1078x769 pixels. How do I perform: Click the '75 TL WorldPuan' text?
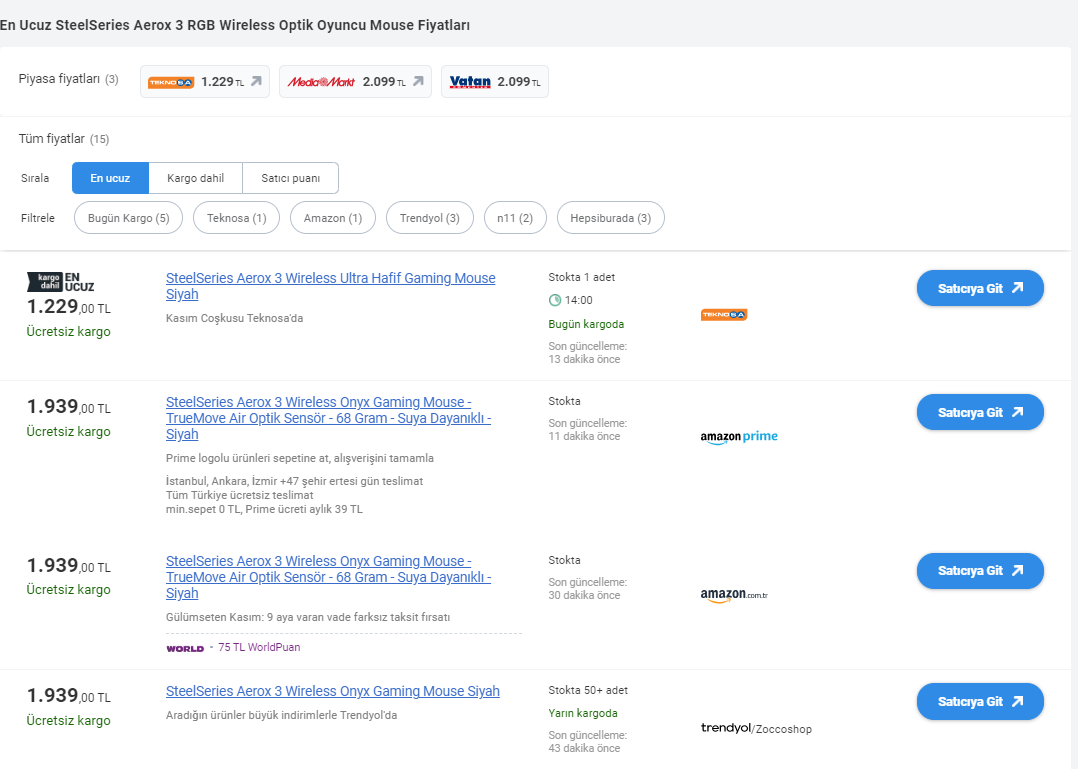[x=259, y=647]
